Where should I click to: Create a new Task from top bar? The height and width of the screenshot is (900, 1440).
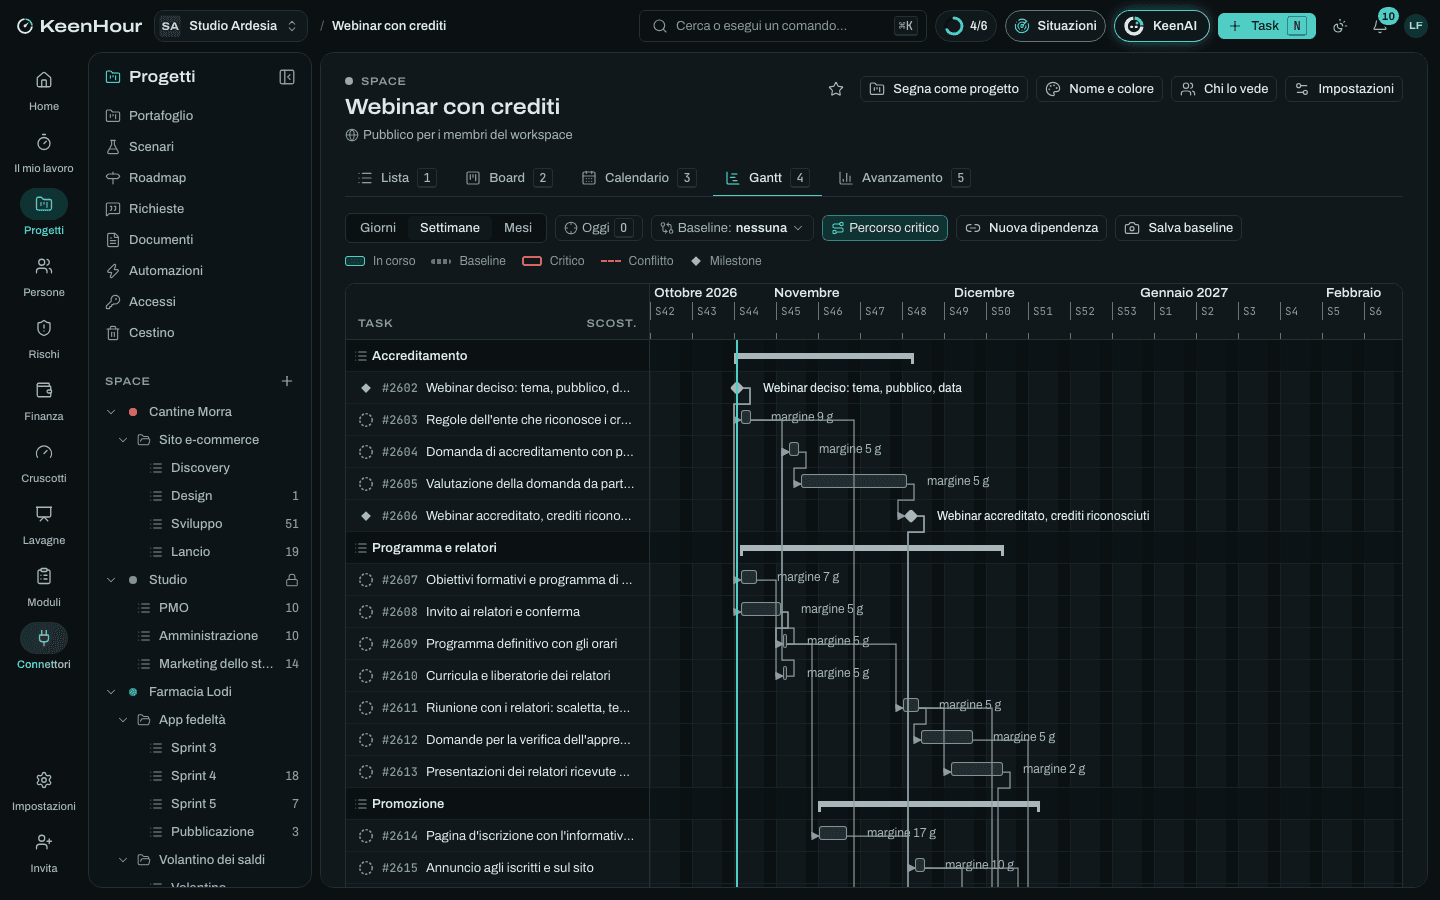1267,26
